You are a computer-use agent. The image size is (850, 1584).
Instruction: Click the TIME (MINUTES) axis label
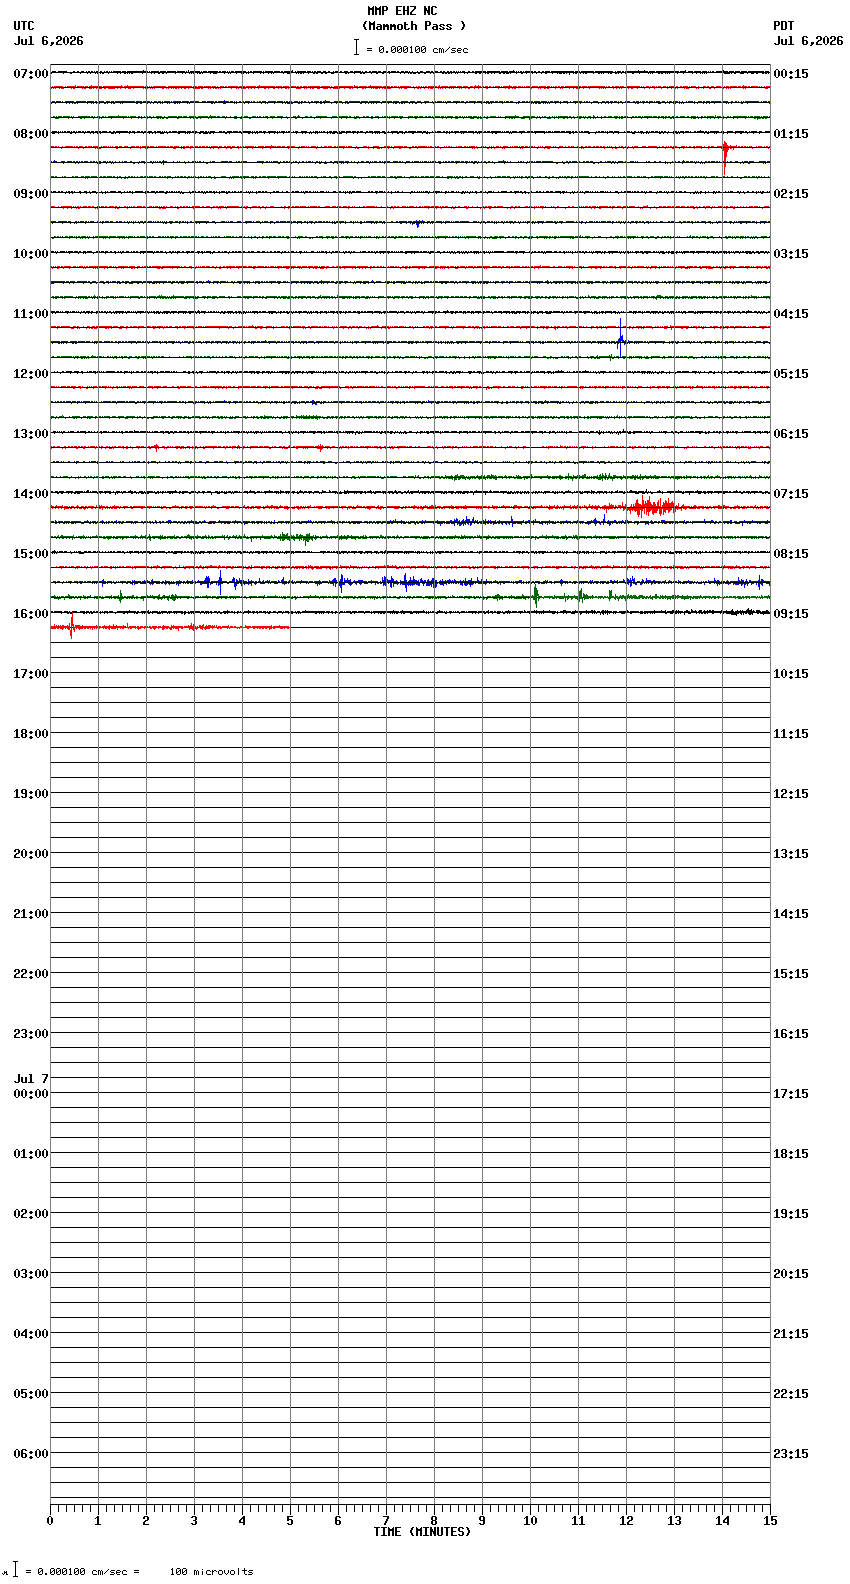[422, 1532]
